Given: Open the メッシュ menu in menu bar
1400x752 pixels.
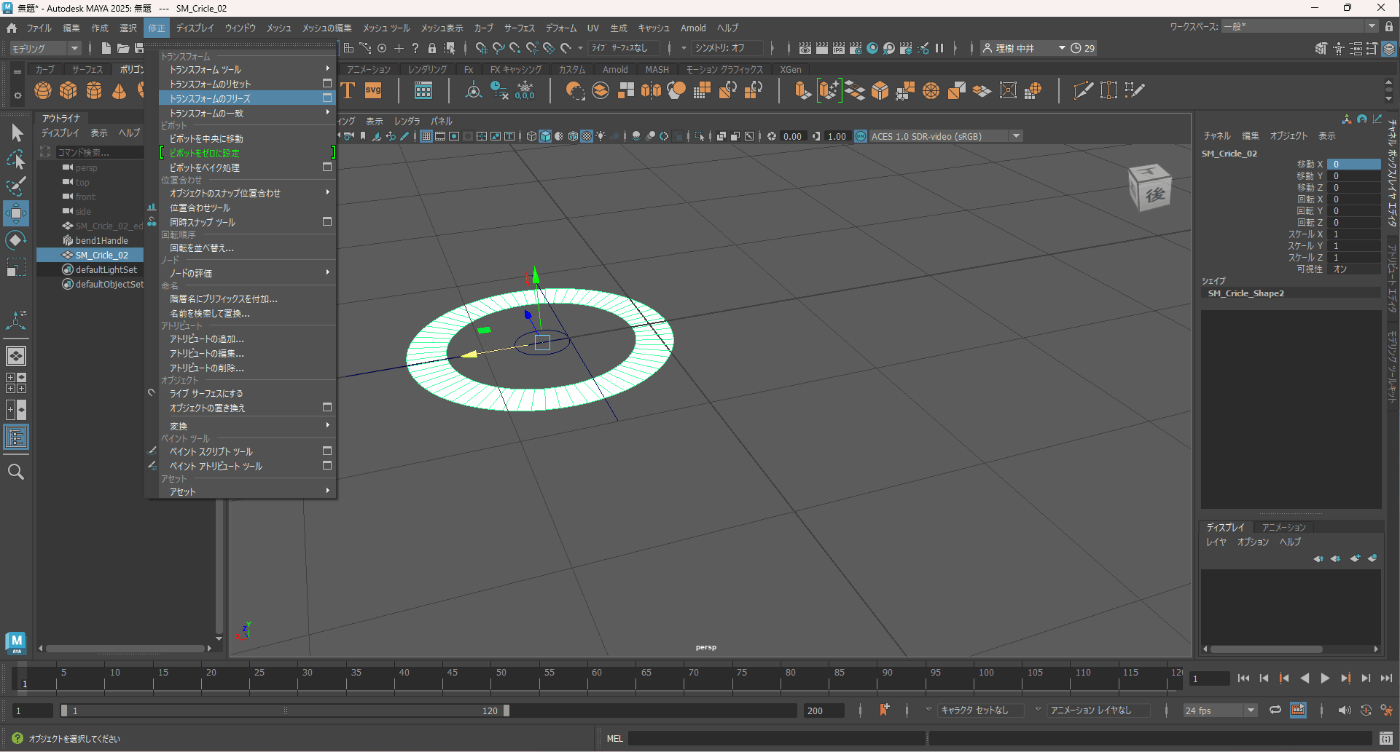Looking at the screenshot, I should (x=279, y=28).
